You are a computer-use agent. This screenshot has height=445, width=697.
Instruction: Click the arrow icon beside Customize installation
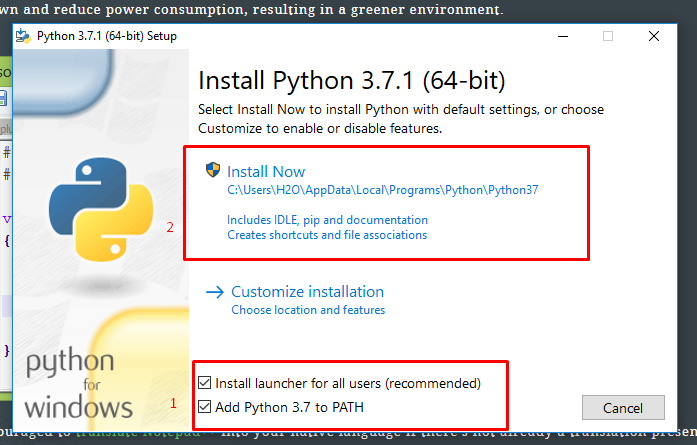pyautogui.click(x=215, y=292)
